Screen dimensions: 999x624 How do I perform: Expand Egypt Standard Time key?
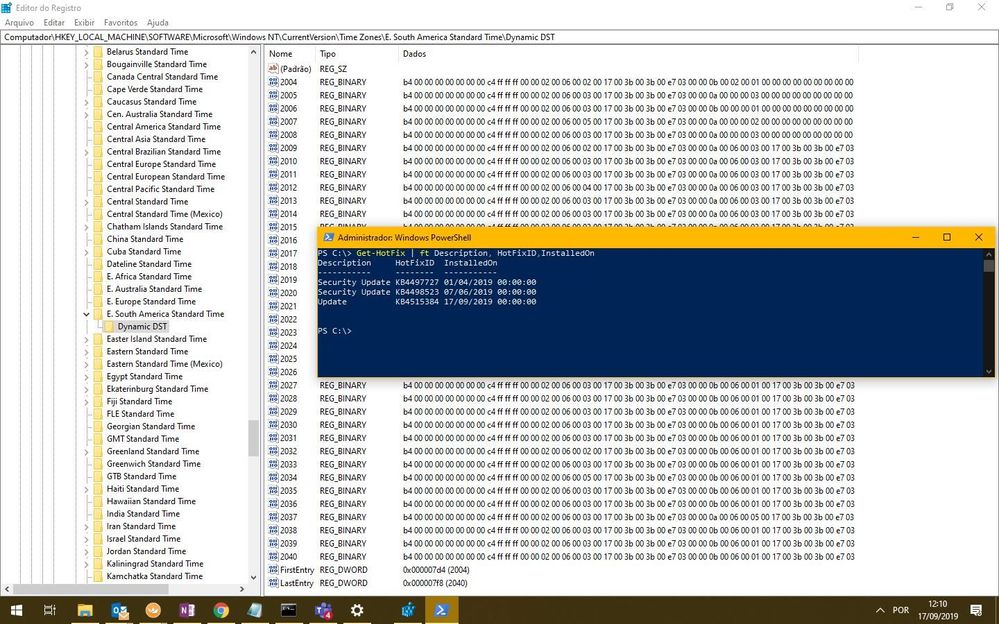point(86,377)
